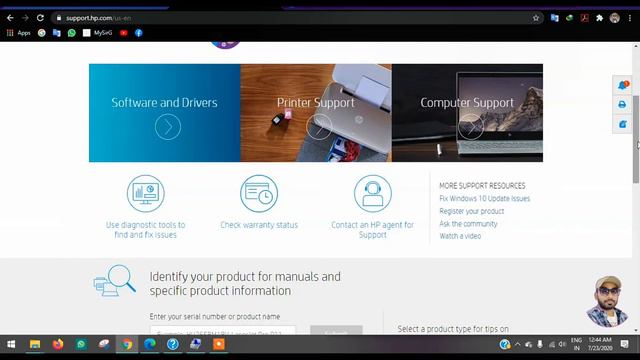Open the Software and Drivers tile
Viewport: 640px width, 360px height.
pyautogui.click(x=164, y=113)
